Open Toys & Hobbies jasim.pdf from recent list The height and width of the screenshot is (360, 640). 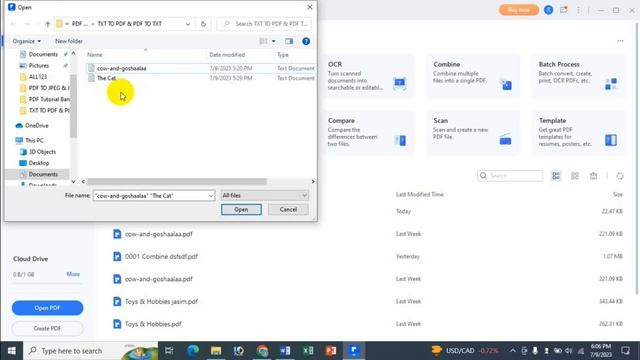coord(161,302)
